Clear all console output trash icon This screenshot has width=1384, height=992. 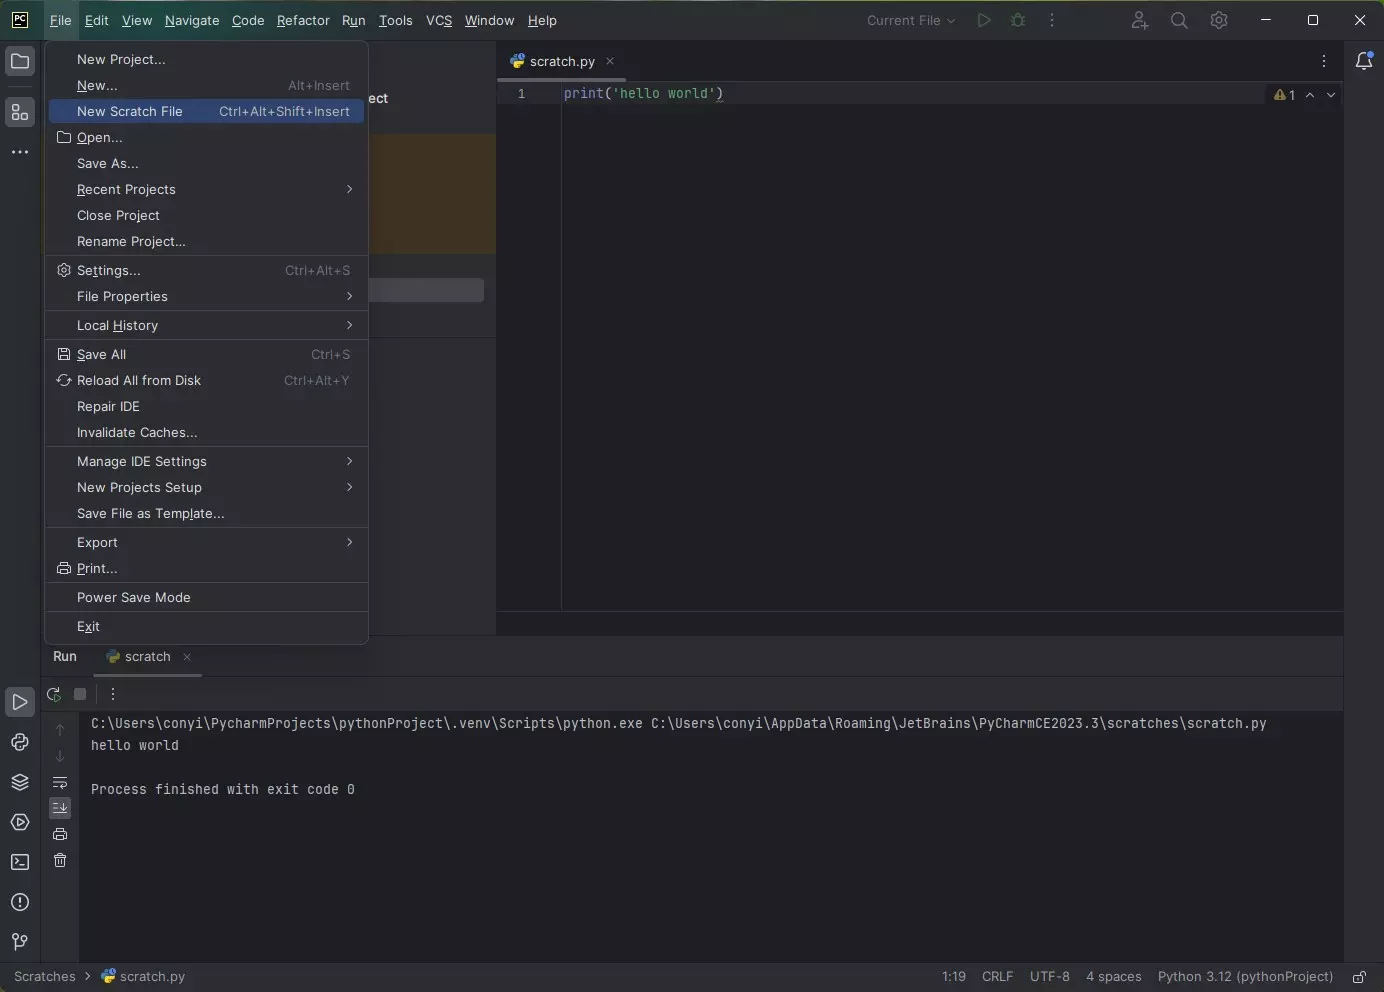(60, 860)
